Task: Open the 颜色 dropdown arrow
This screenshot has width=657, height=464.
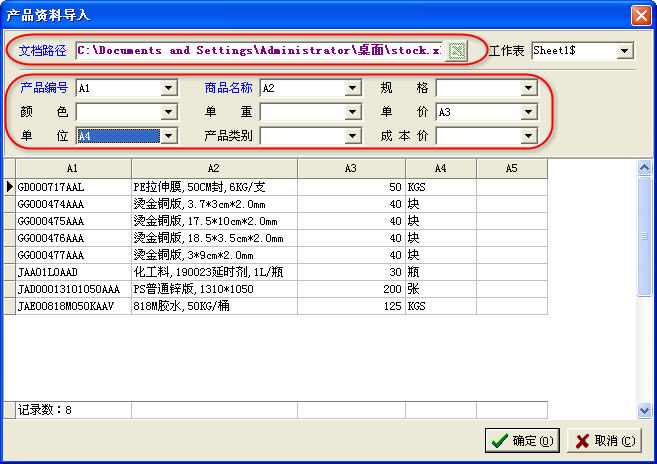Action: 168,112
